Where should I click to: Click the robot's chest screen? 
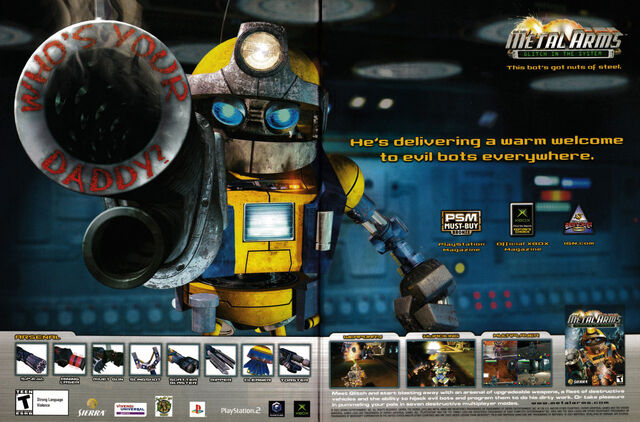269,222
